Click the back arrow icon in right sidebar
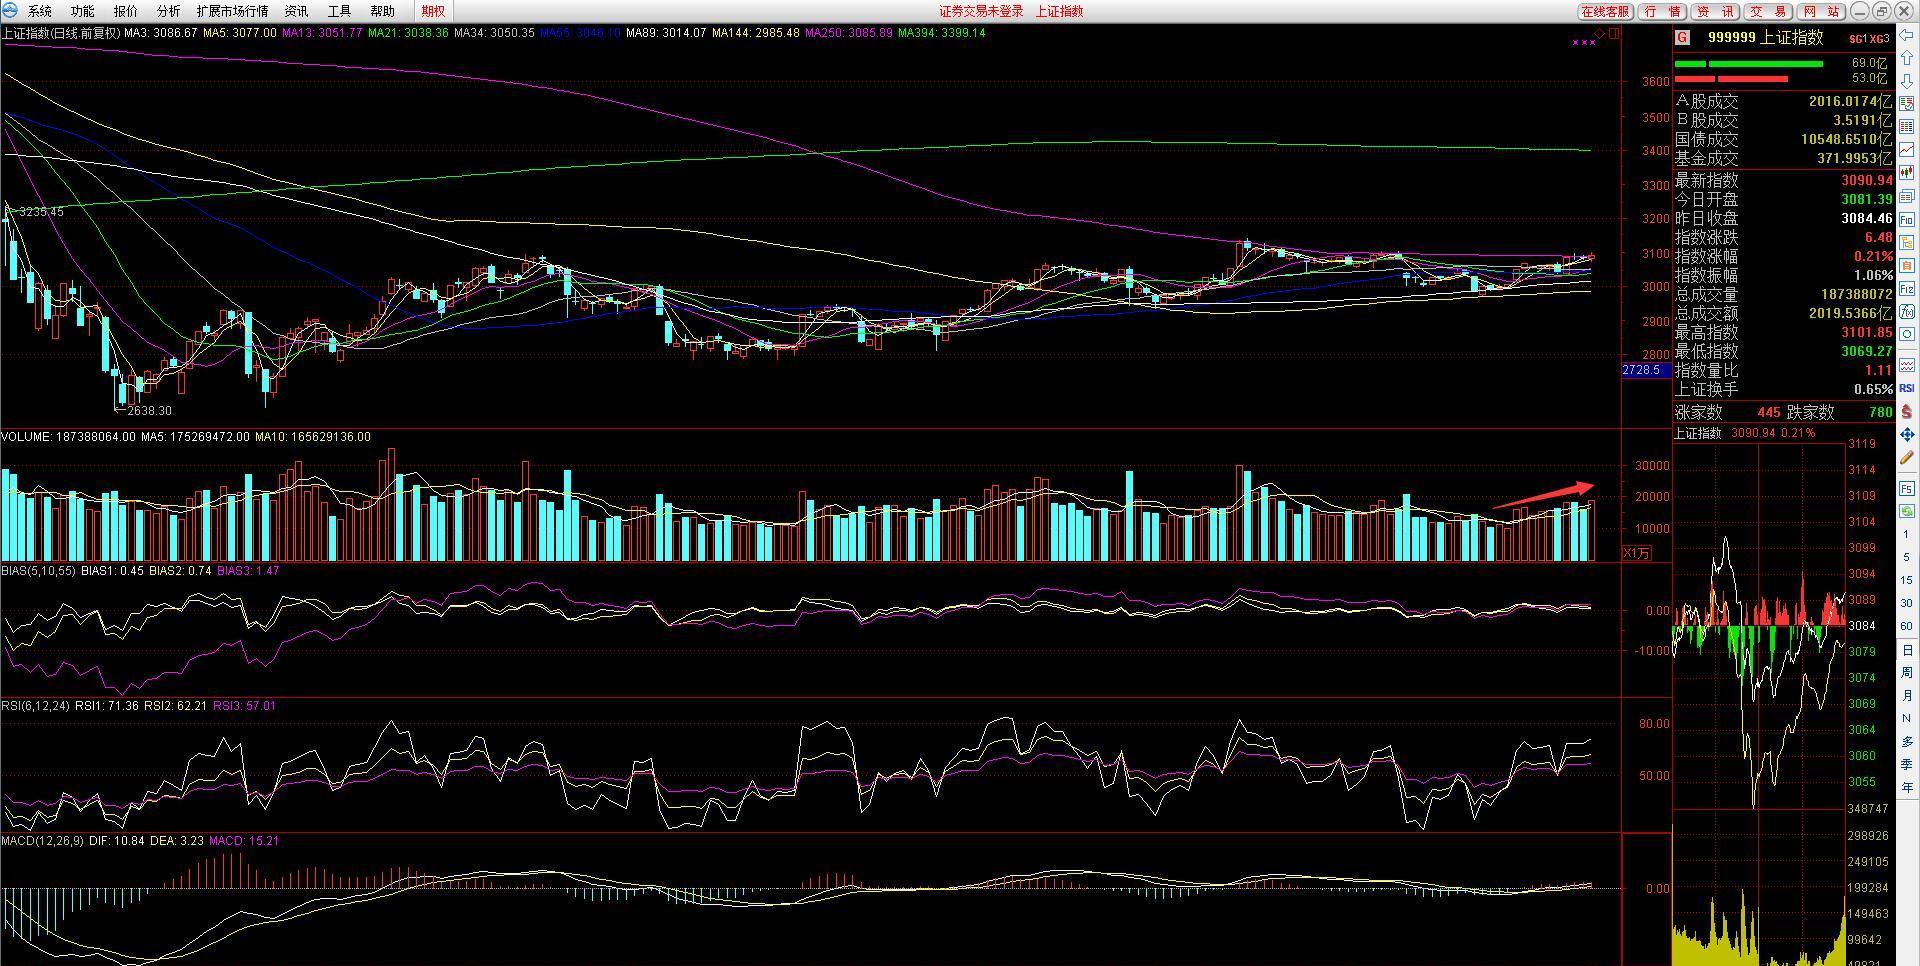Screen dimensions: 1920x966 pyautogui.click(x=1907, y=35)
